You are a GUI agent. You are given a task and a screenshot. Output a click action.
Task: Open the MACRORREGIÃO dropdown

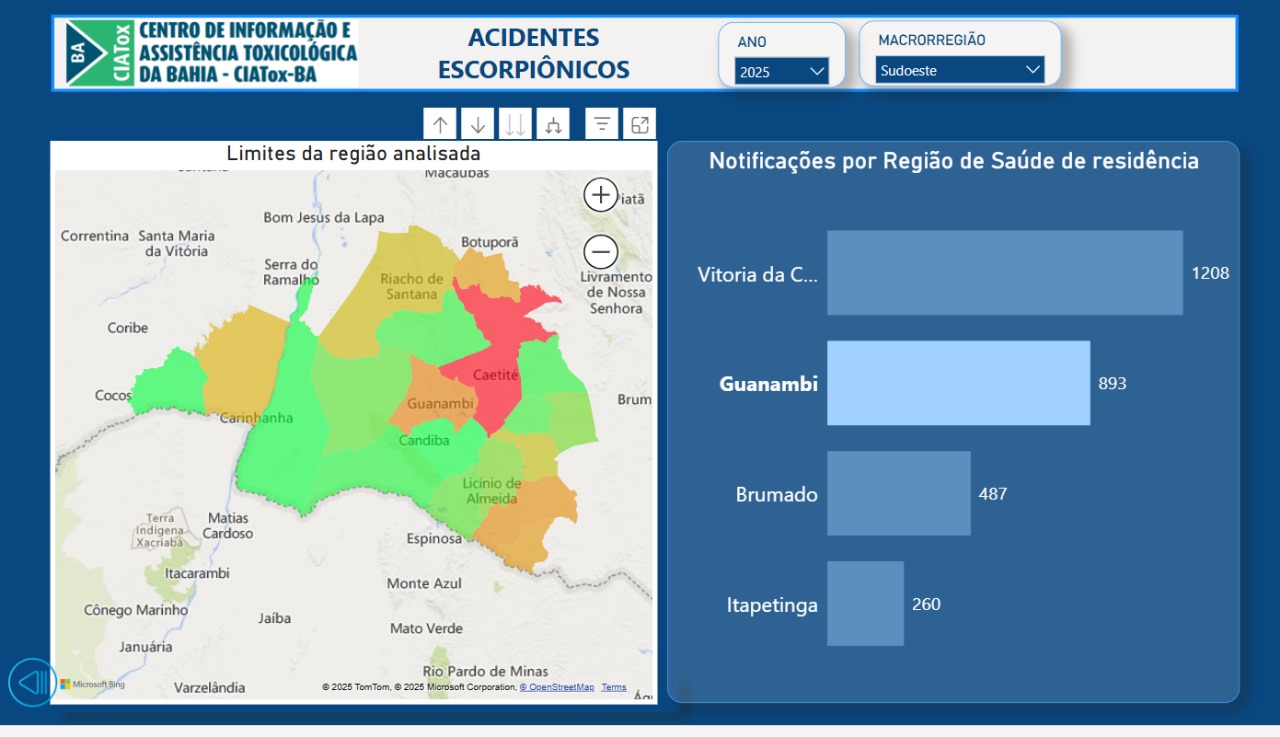click(960, 70)
